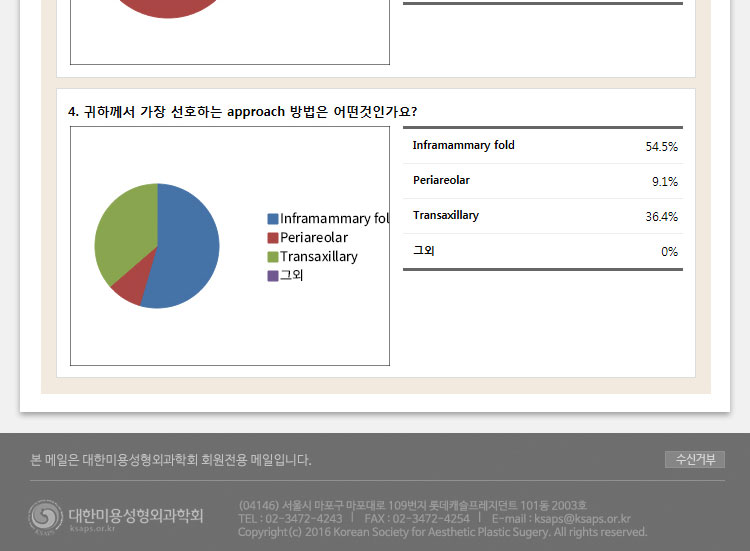
Task: Click the question 4 approach heading
Action: tap(243, 111)
